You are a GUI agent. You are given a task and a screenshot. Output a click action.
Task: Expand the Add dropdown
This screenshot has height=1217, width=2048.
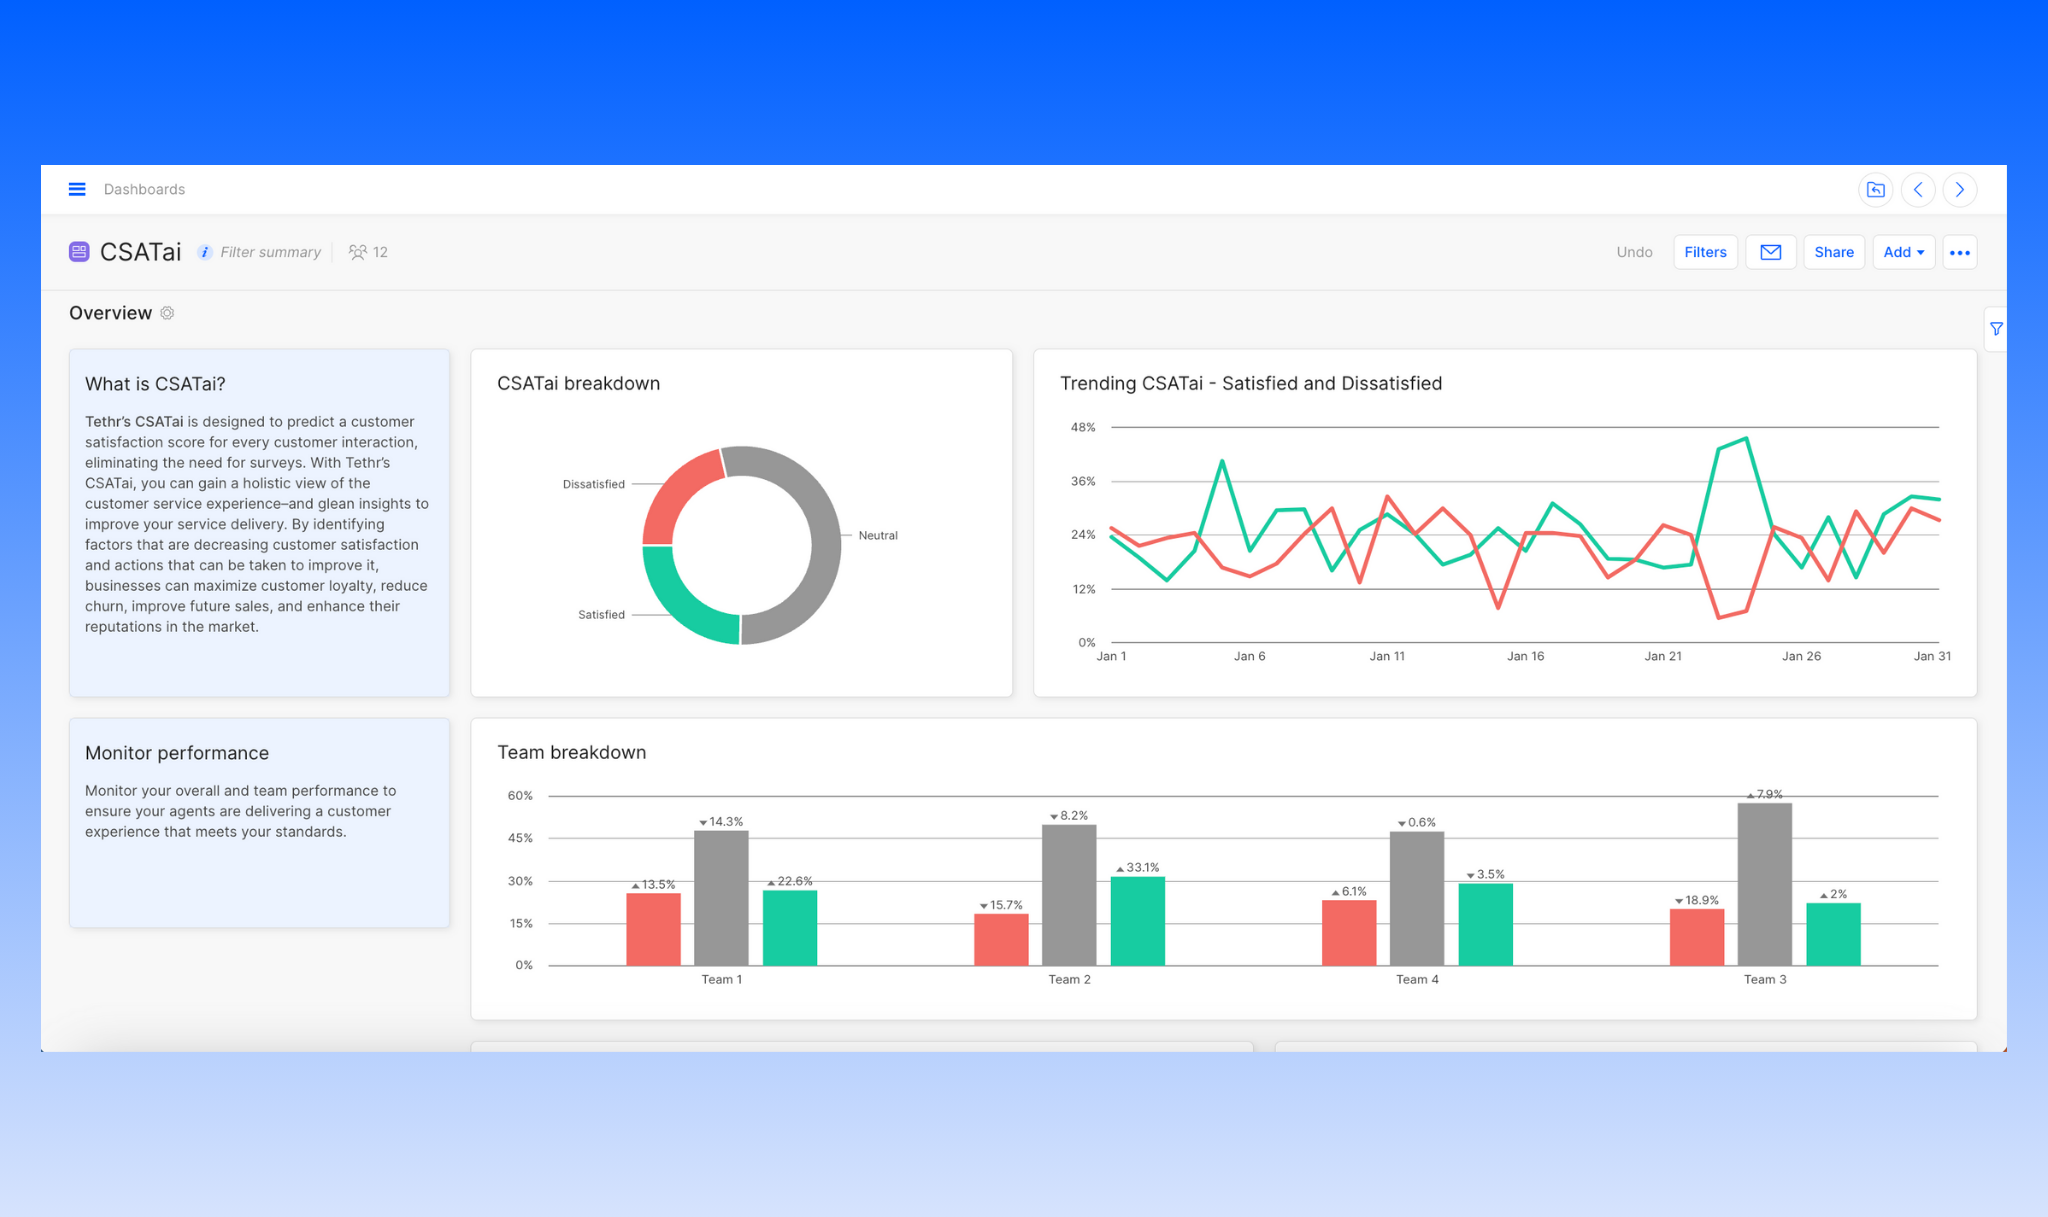click(1903, 252)
